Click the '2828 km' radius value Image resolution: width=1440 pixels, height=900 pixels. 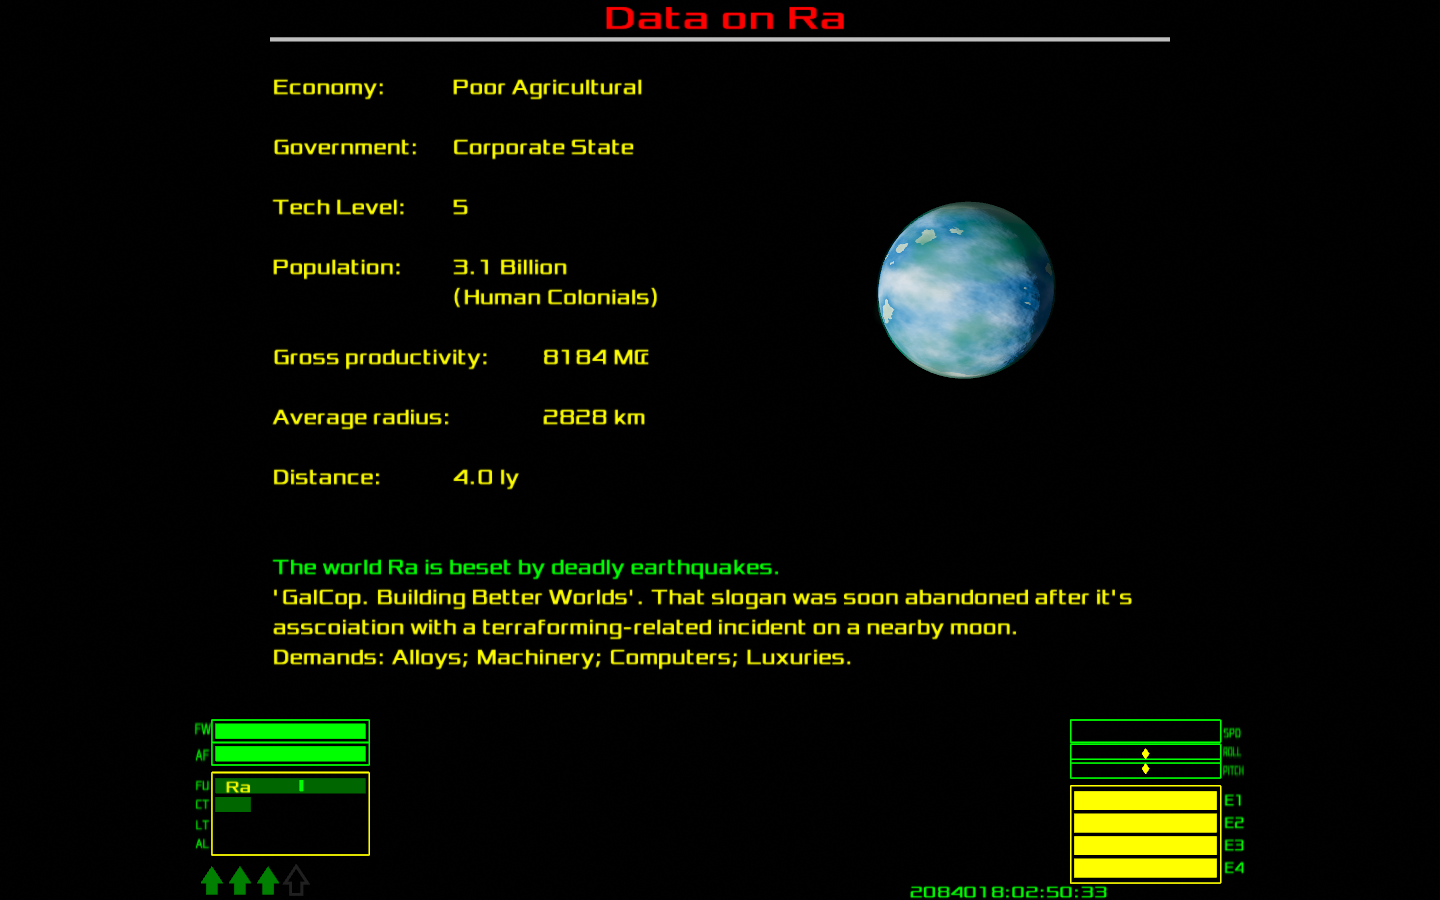coord(594,417)
